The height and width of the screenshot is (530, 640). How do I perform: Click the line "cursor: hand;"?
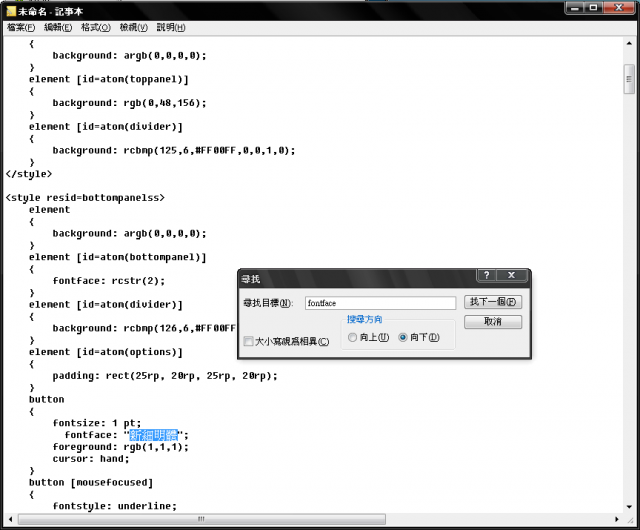91,459
